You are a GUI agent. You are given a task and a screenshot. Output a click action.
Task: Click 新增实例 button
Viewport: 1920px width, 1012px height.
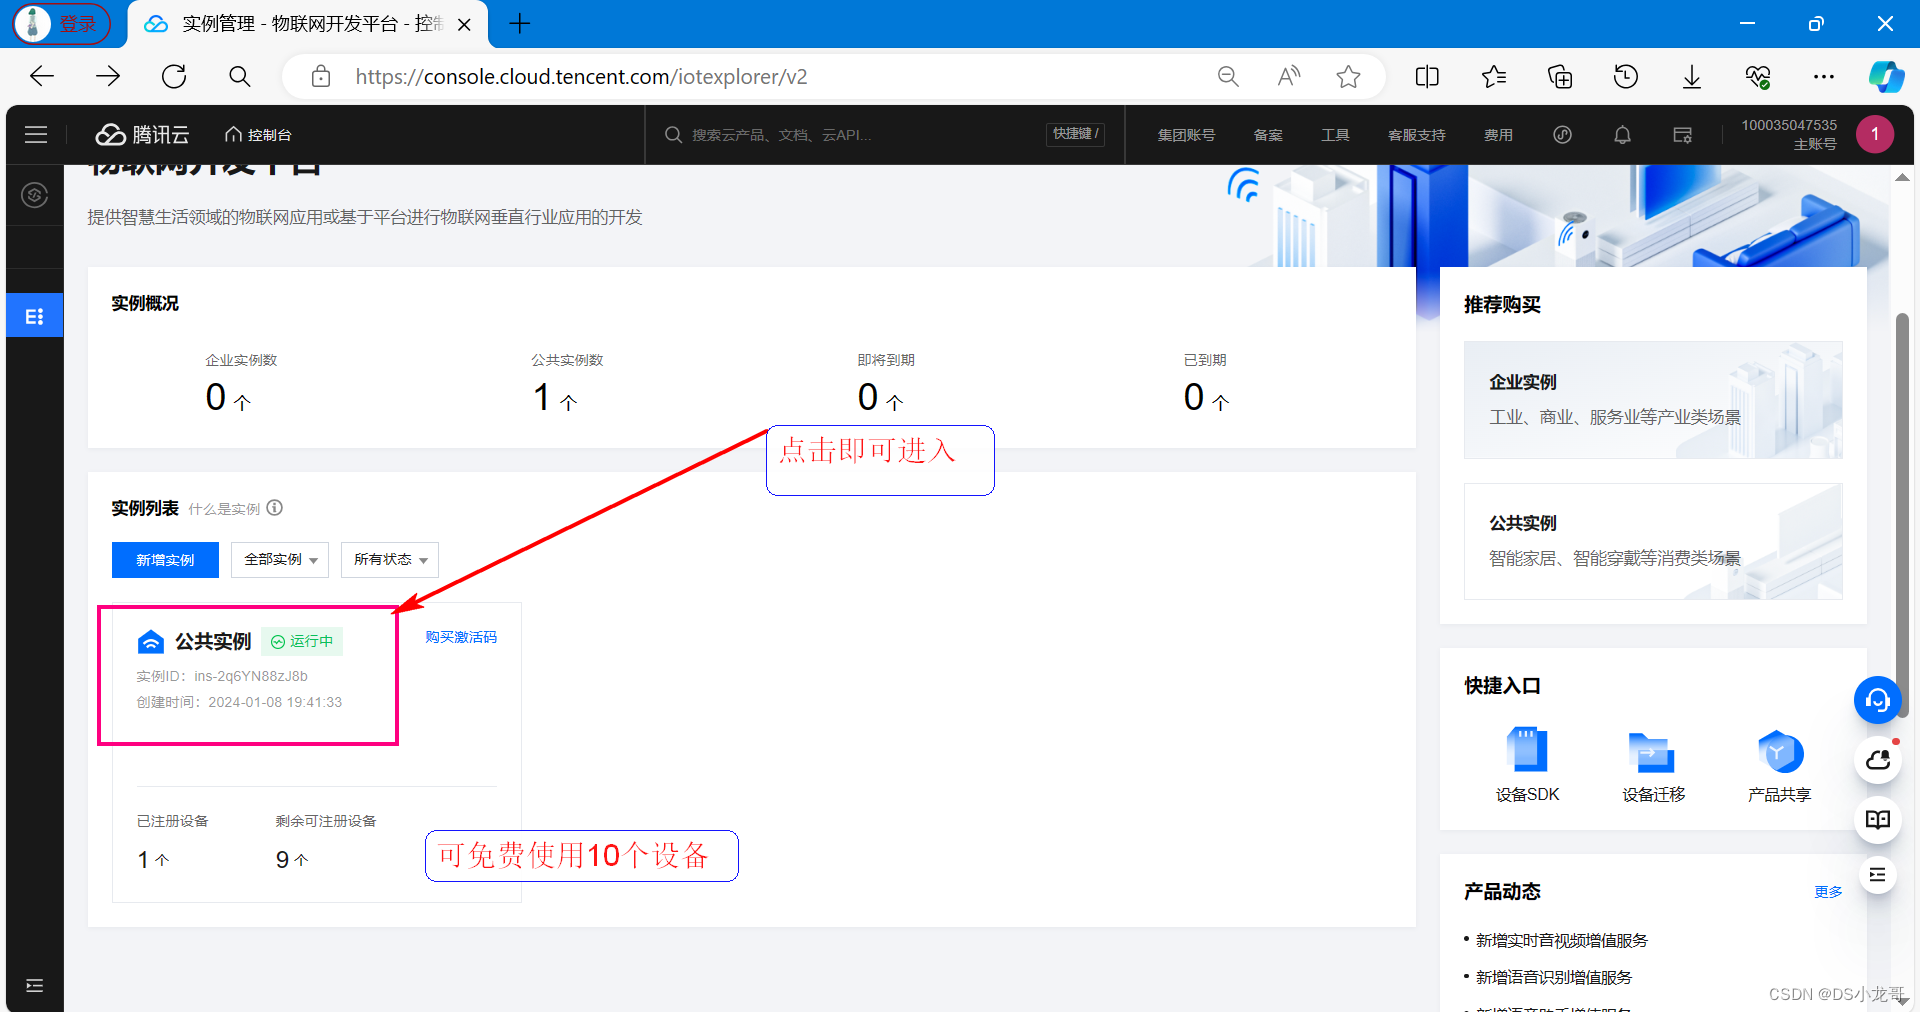pyautogui.click(x=165, y=559)
